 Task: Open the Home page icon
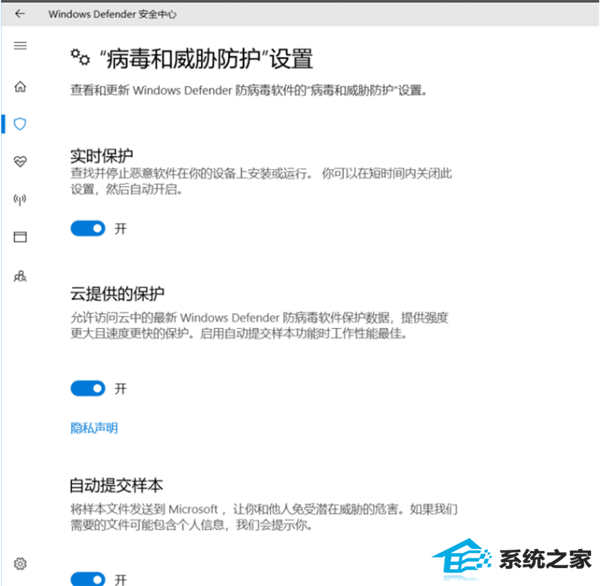20,87
